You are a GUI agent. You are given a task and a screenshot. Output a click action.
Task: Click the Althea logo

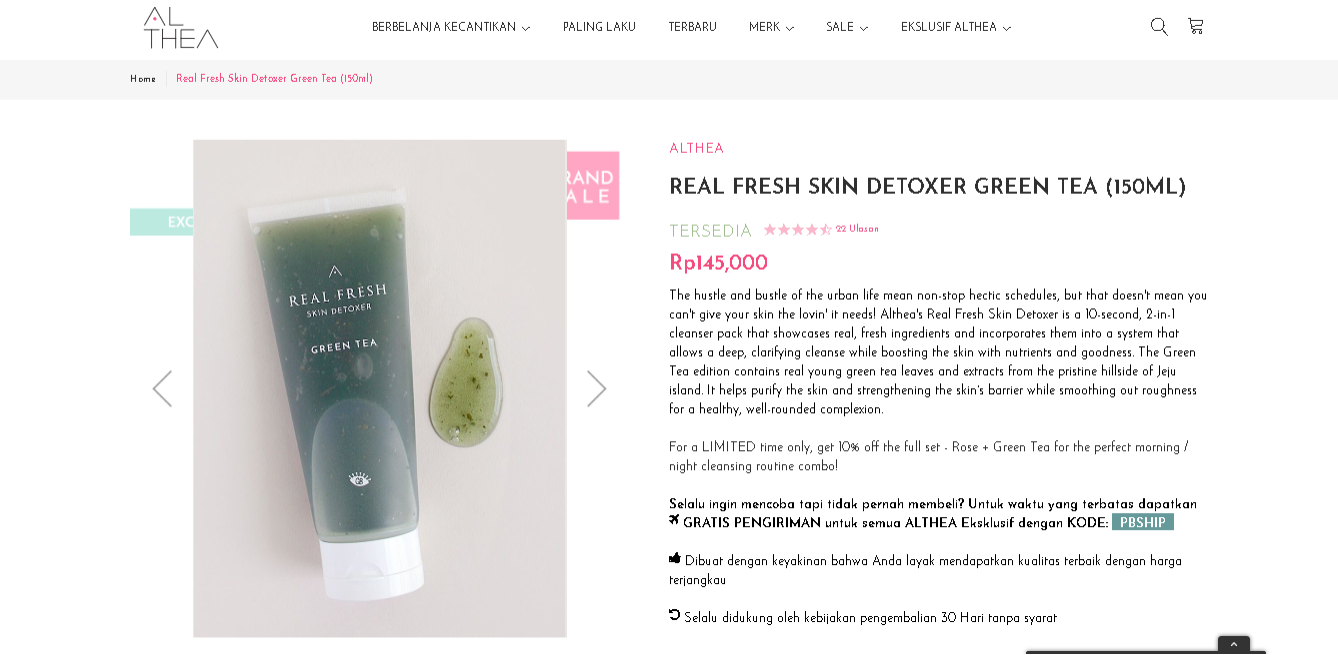point(181,28)
